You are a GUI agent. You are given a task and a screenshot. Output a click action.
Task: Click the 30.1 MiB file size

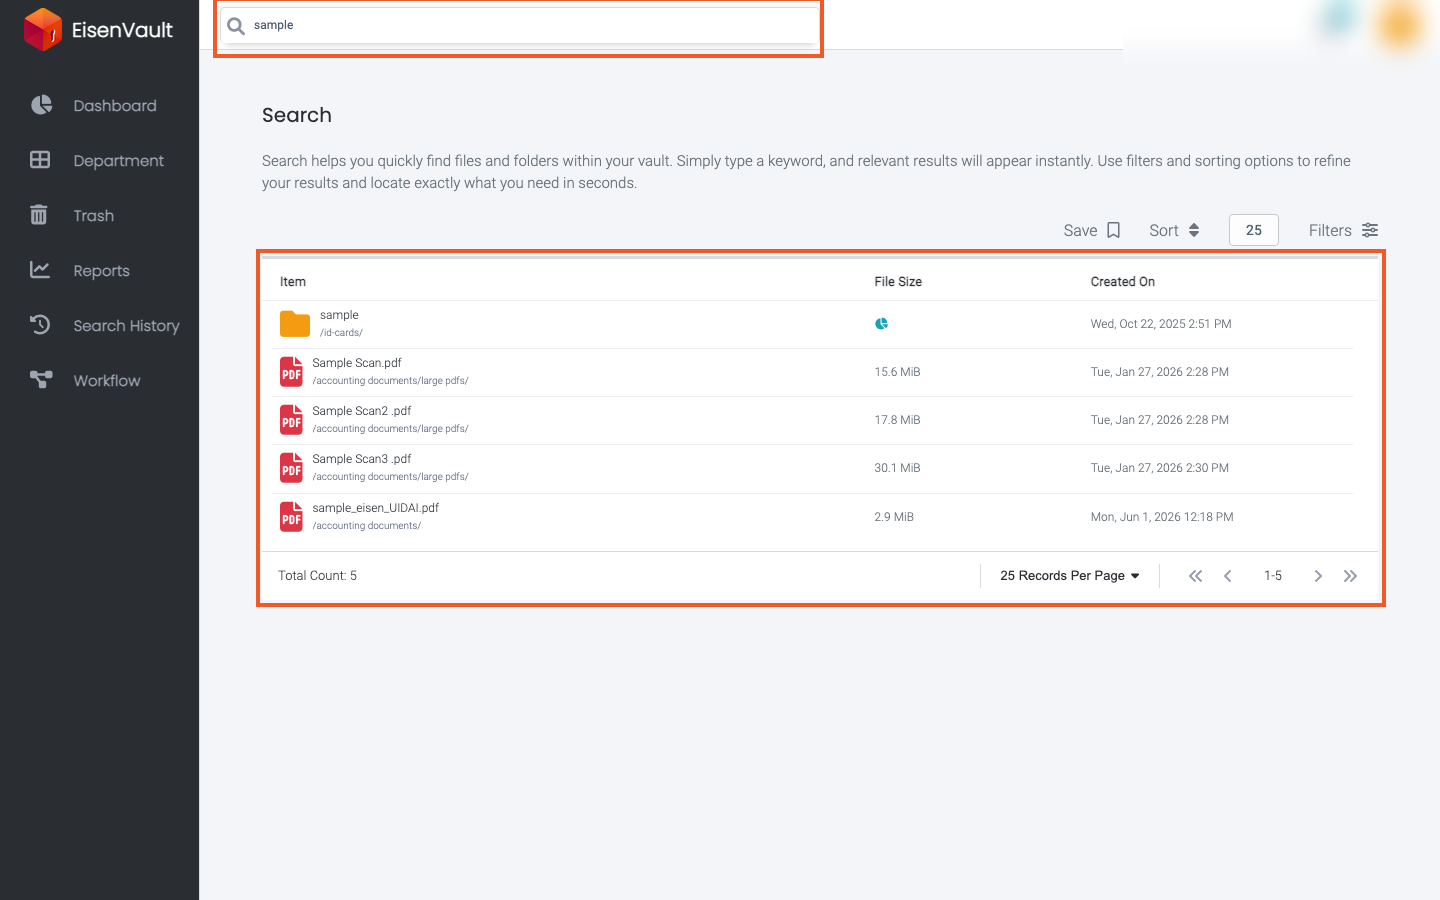click(897, 468)
